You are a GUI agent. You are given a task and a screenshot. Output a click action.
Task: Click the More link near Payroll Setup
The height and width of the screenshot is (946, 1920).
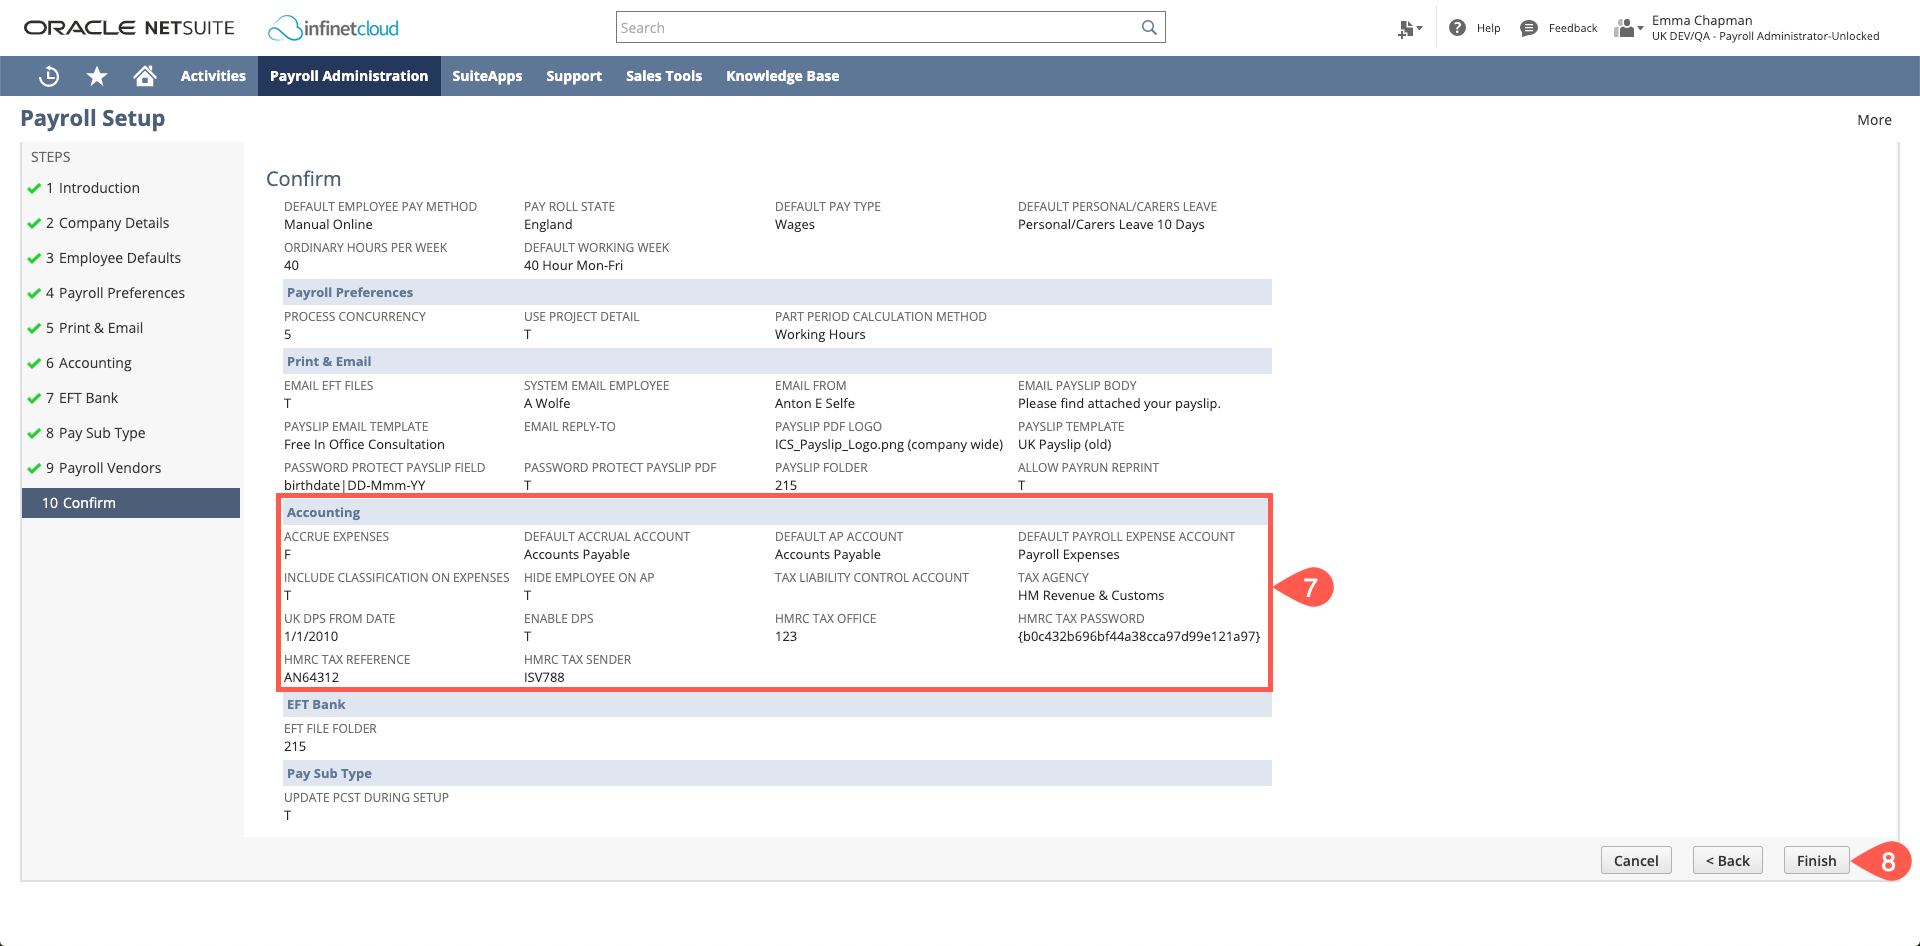pos(1874,120)
